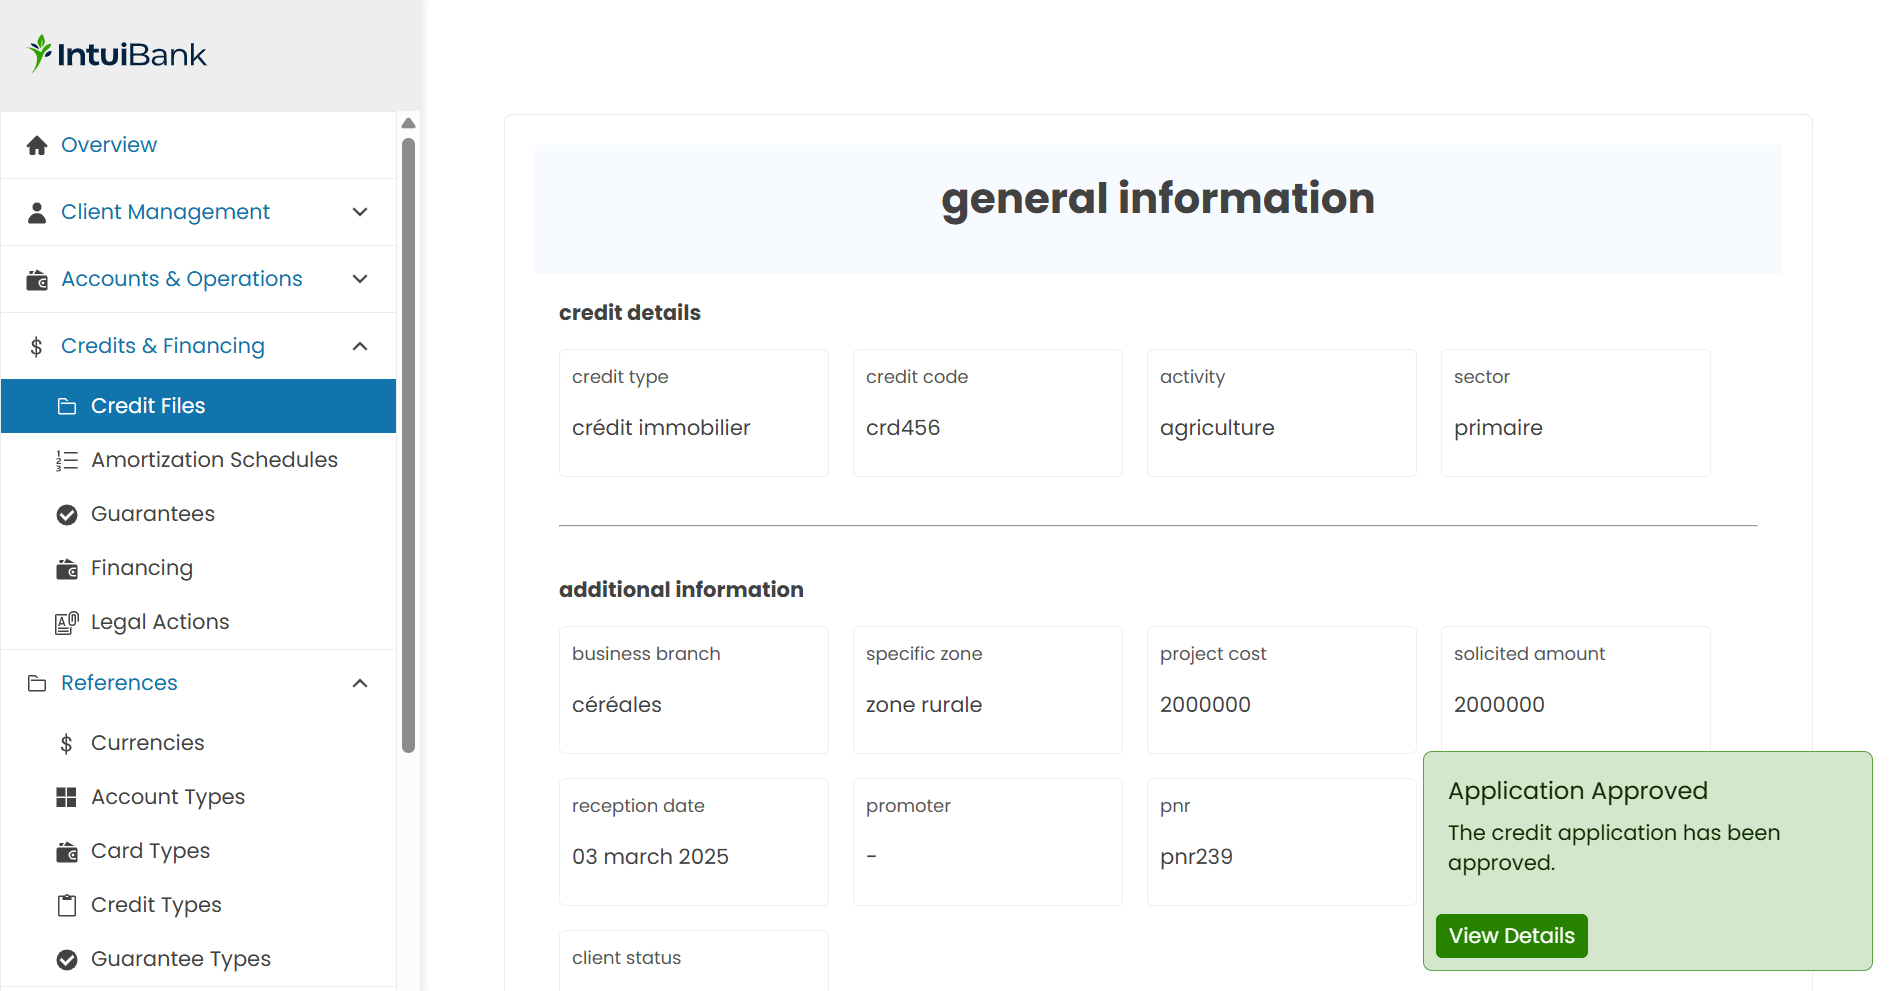Click the 'pnr239' value
The image size is (1897, 991).
pyautogui.click(x=1196, y=857)
